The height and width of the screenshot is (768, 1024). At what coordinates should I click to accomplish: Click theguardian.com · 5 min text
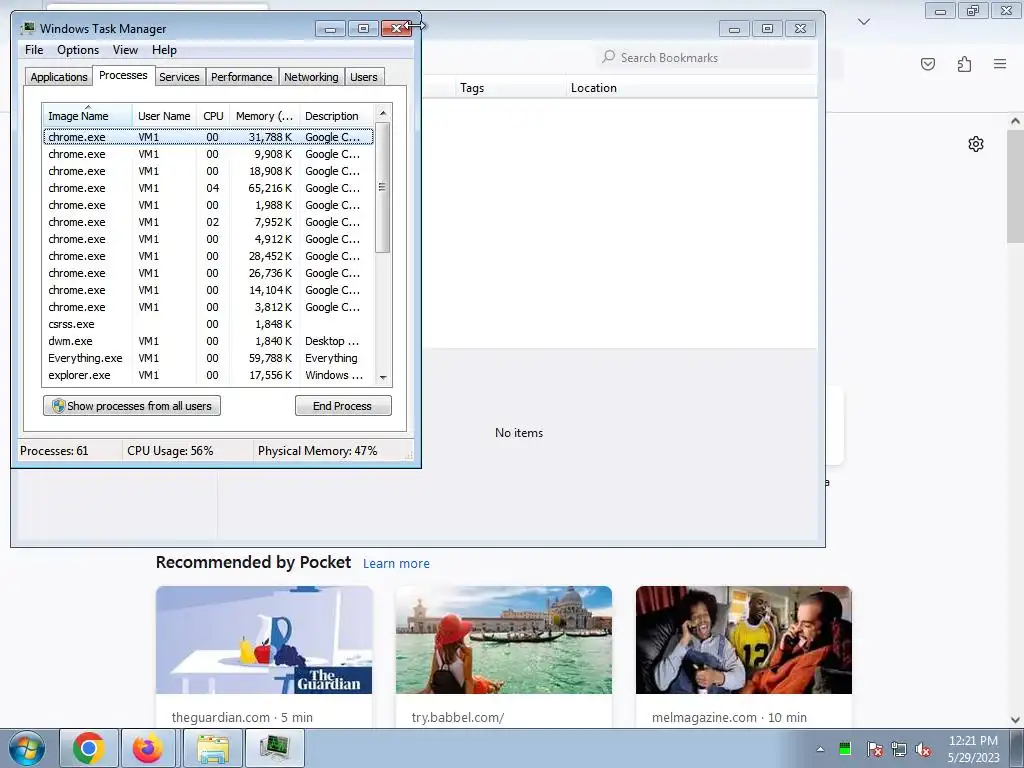coord(242,717)
